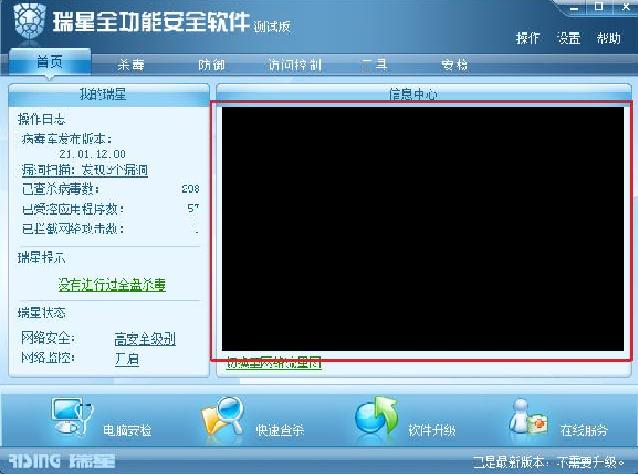Switch to the 安检 tab

pyautogui.click(x=454, y=64)
